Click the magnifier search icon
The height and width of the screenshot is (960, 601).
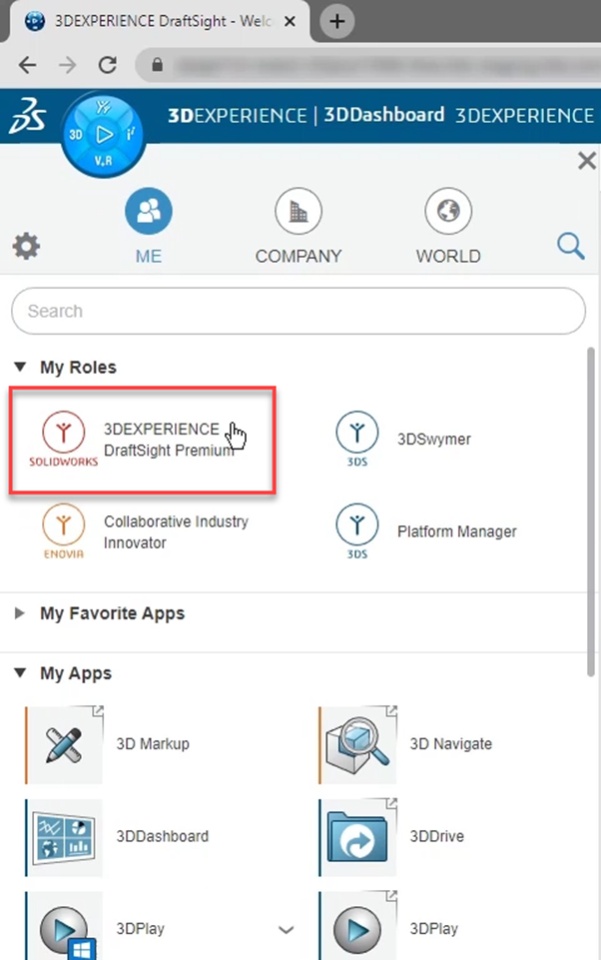571,246
